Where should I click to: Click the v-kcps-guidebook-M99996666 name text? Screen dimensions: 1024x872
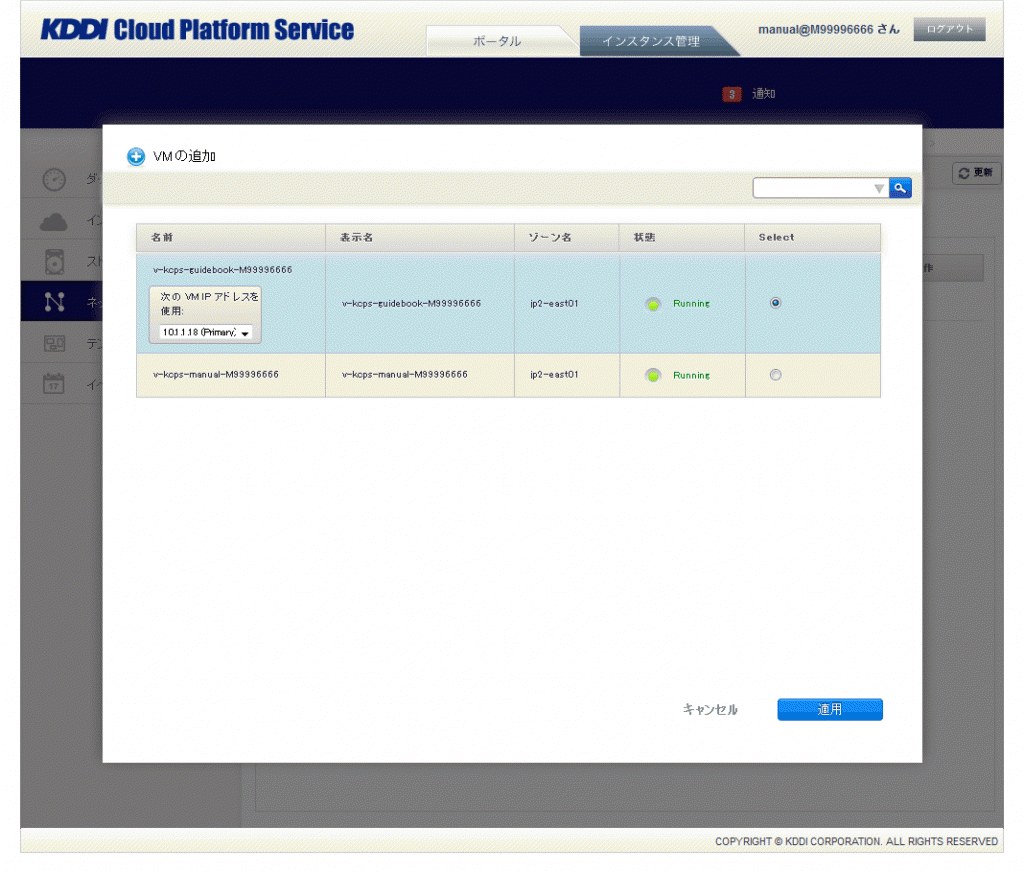(222, 270)
